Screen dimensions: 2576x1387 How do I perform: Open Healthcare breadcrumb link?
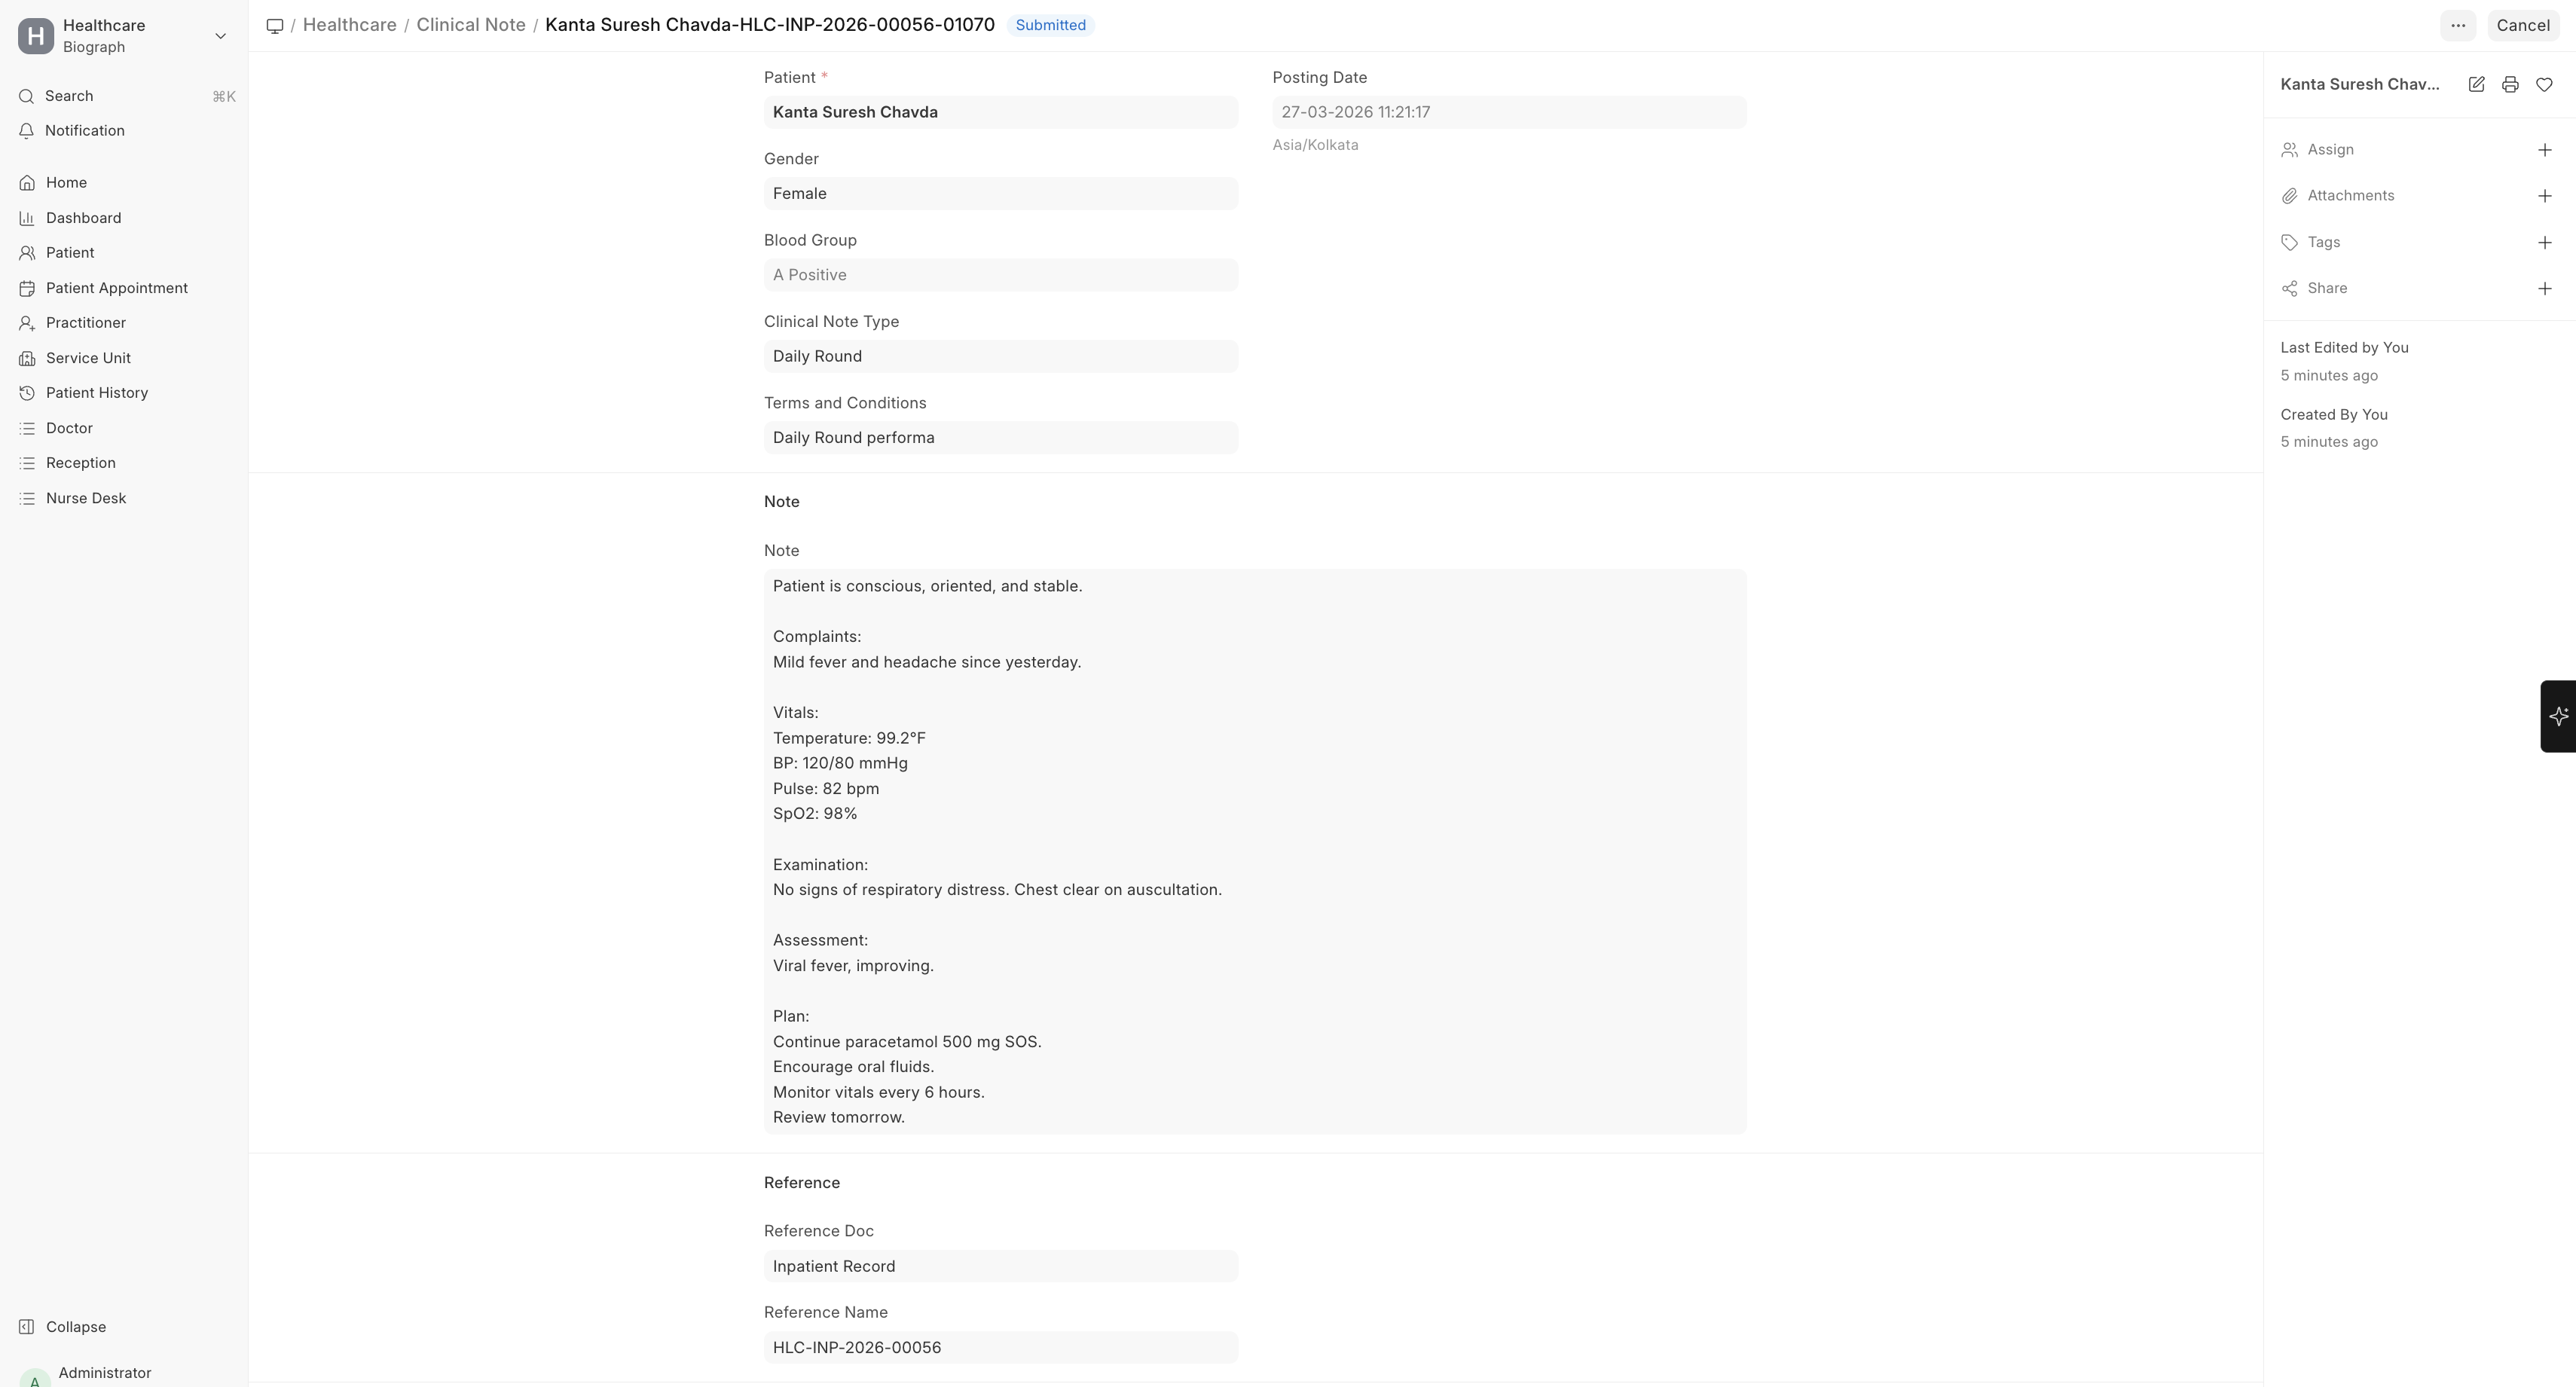click(x=349, y=25)
